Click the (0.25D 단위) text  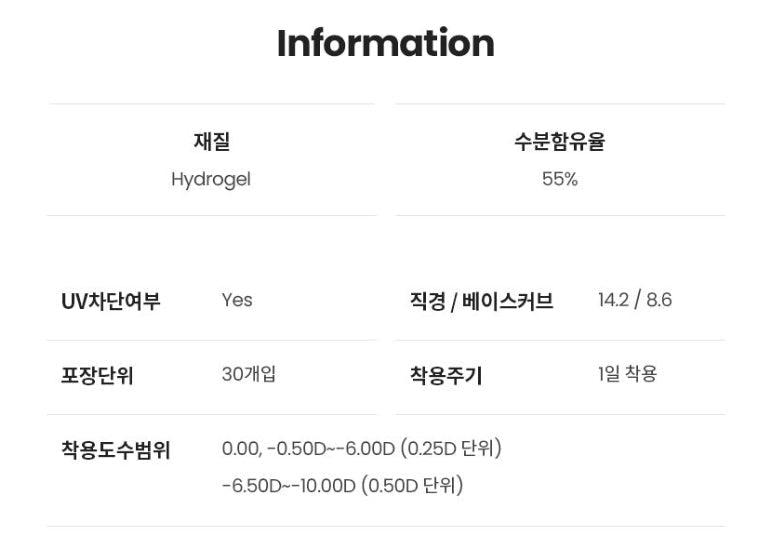click(451, 449)
